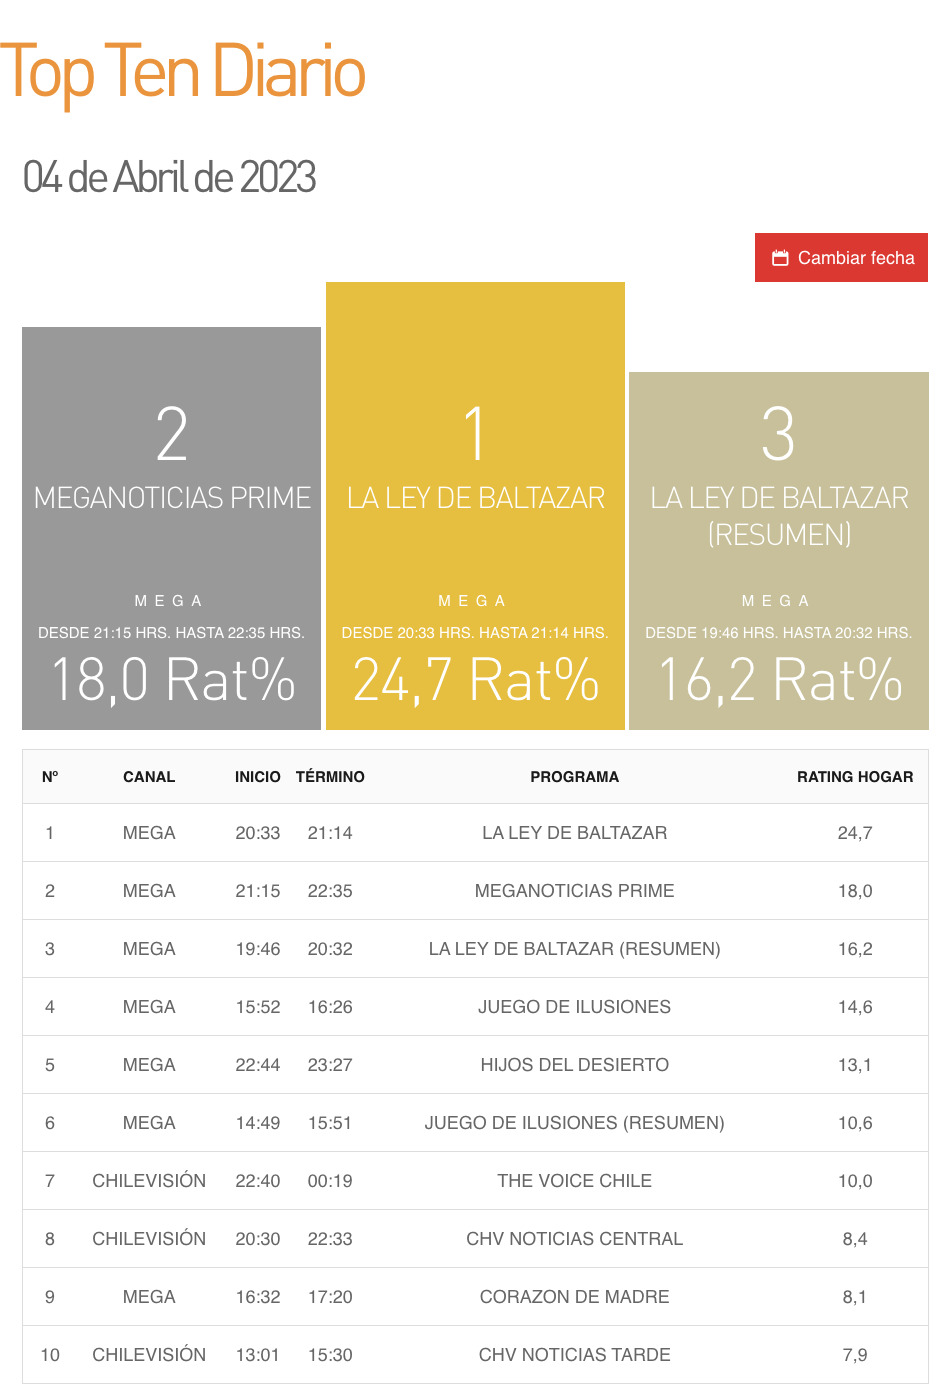This screenshot has width=952, height=1400.
Task: Sort table by CANAL column header
Action: (149, 776)
